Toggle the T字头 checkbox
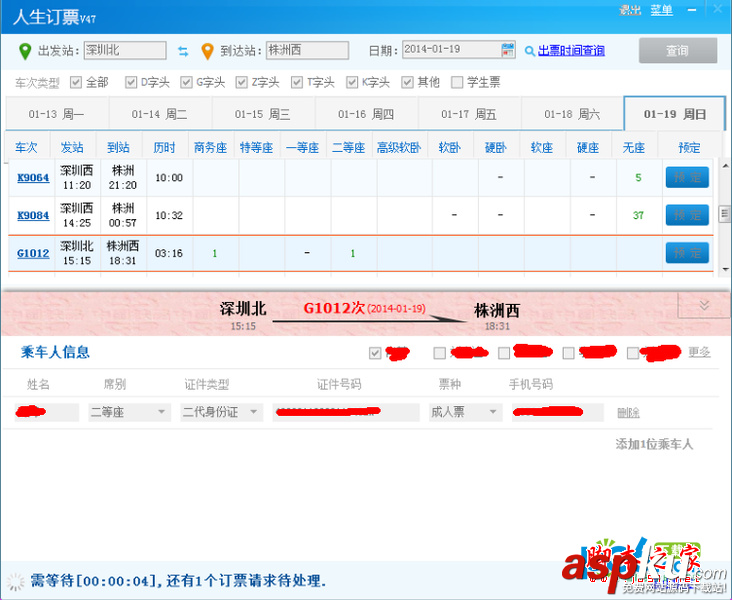The width and height of the screenshot is (732, 600). (x=297, y=83)
